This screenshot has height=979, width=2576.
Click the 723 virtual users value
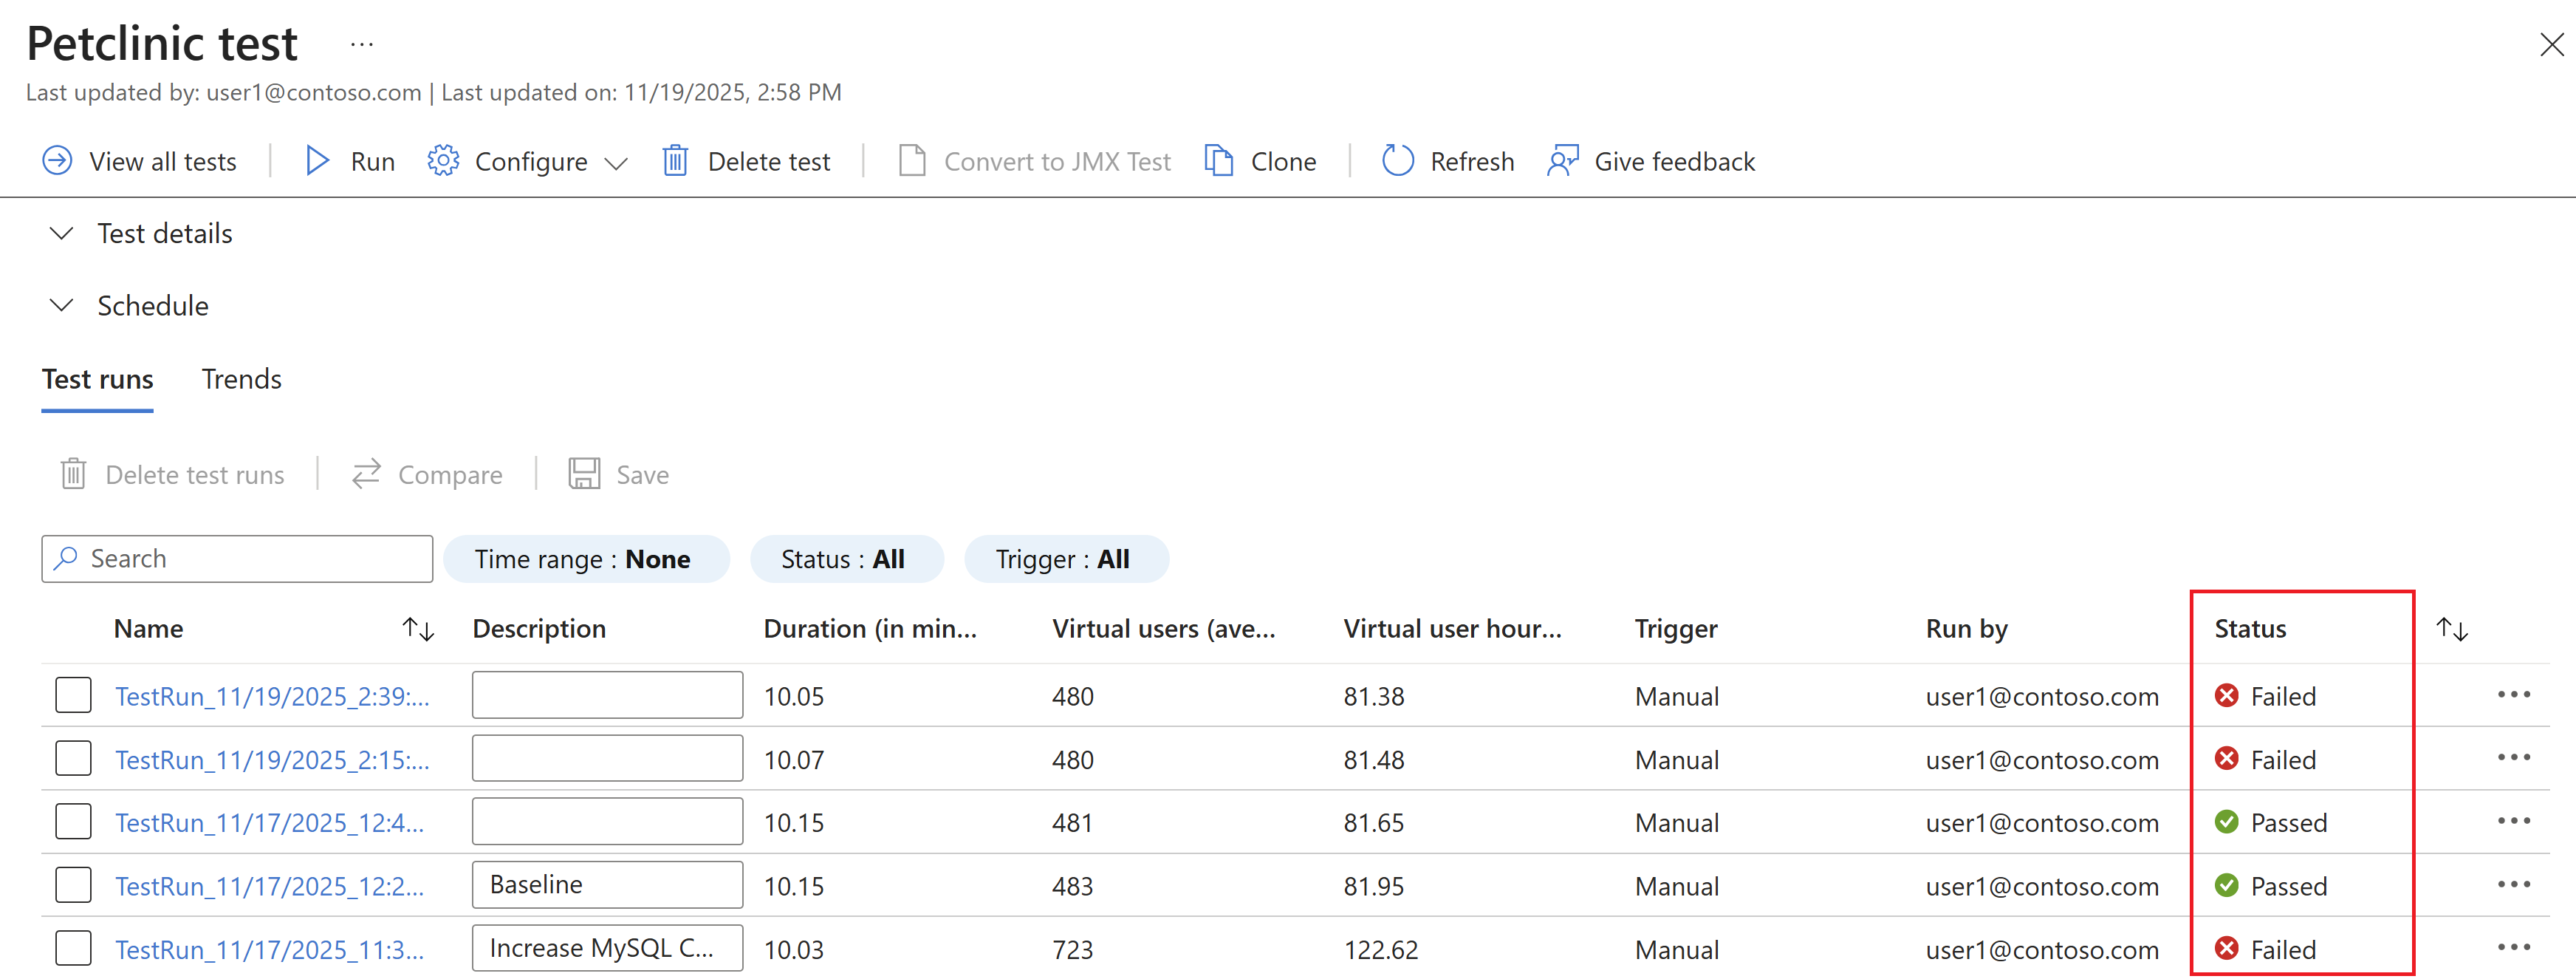[1073, 950]
